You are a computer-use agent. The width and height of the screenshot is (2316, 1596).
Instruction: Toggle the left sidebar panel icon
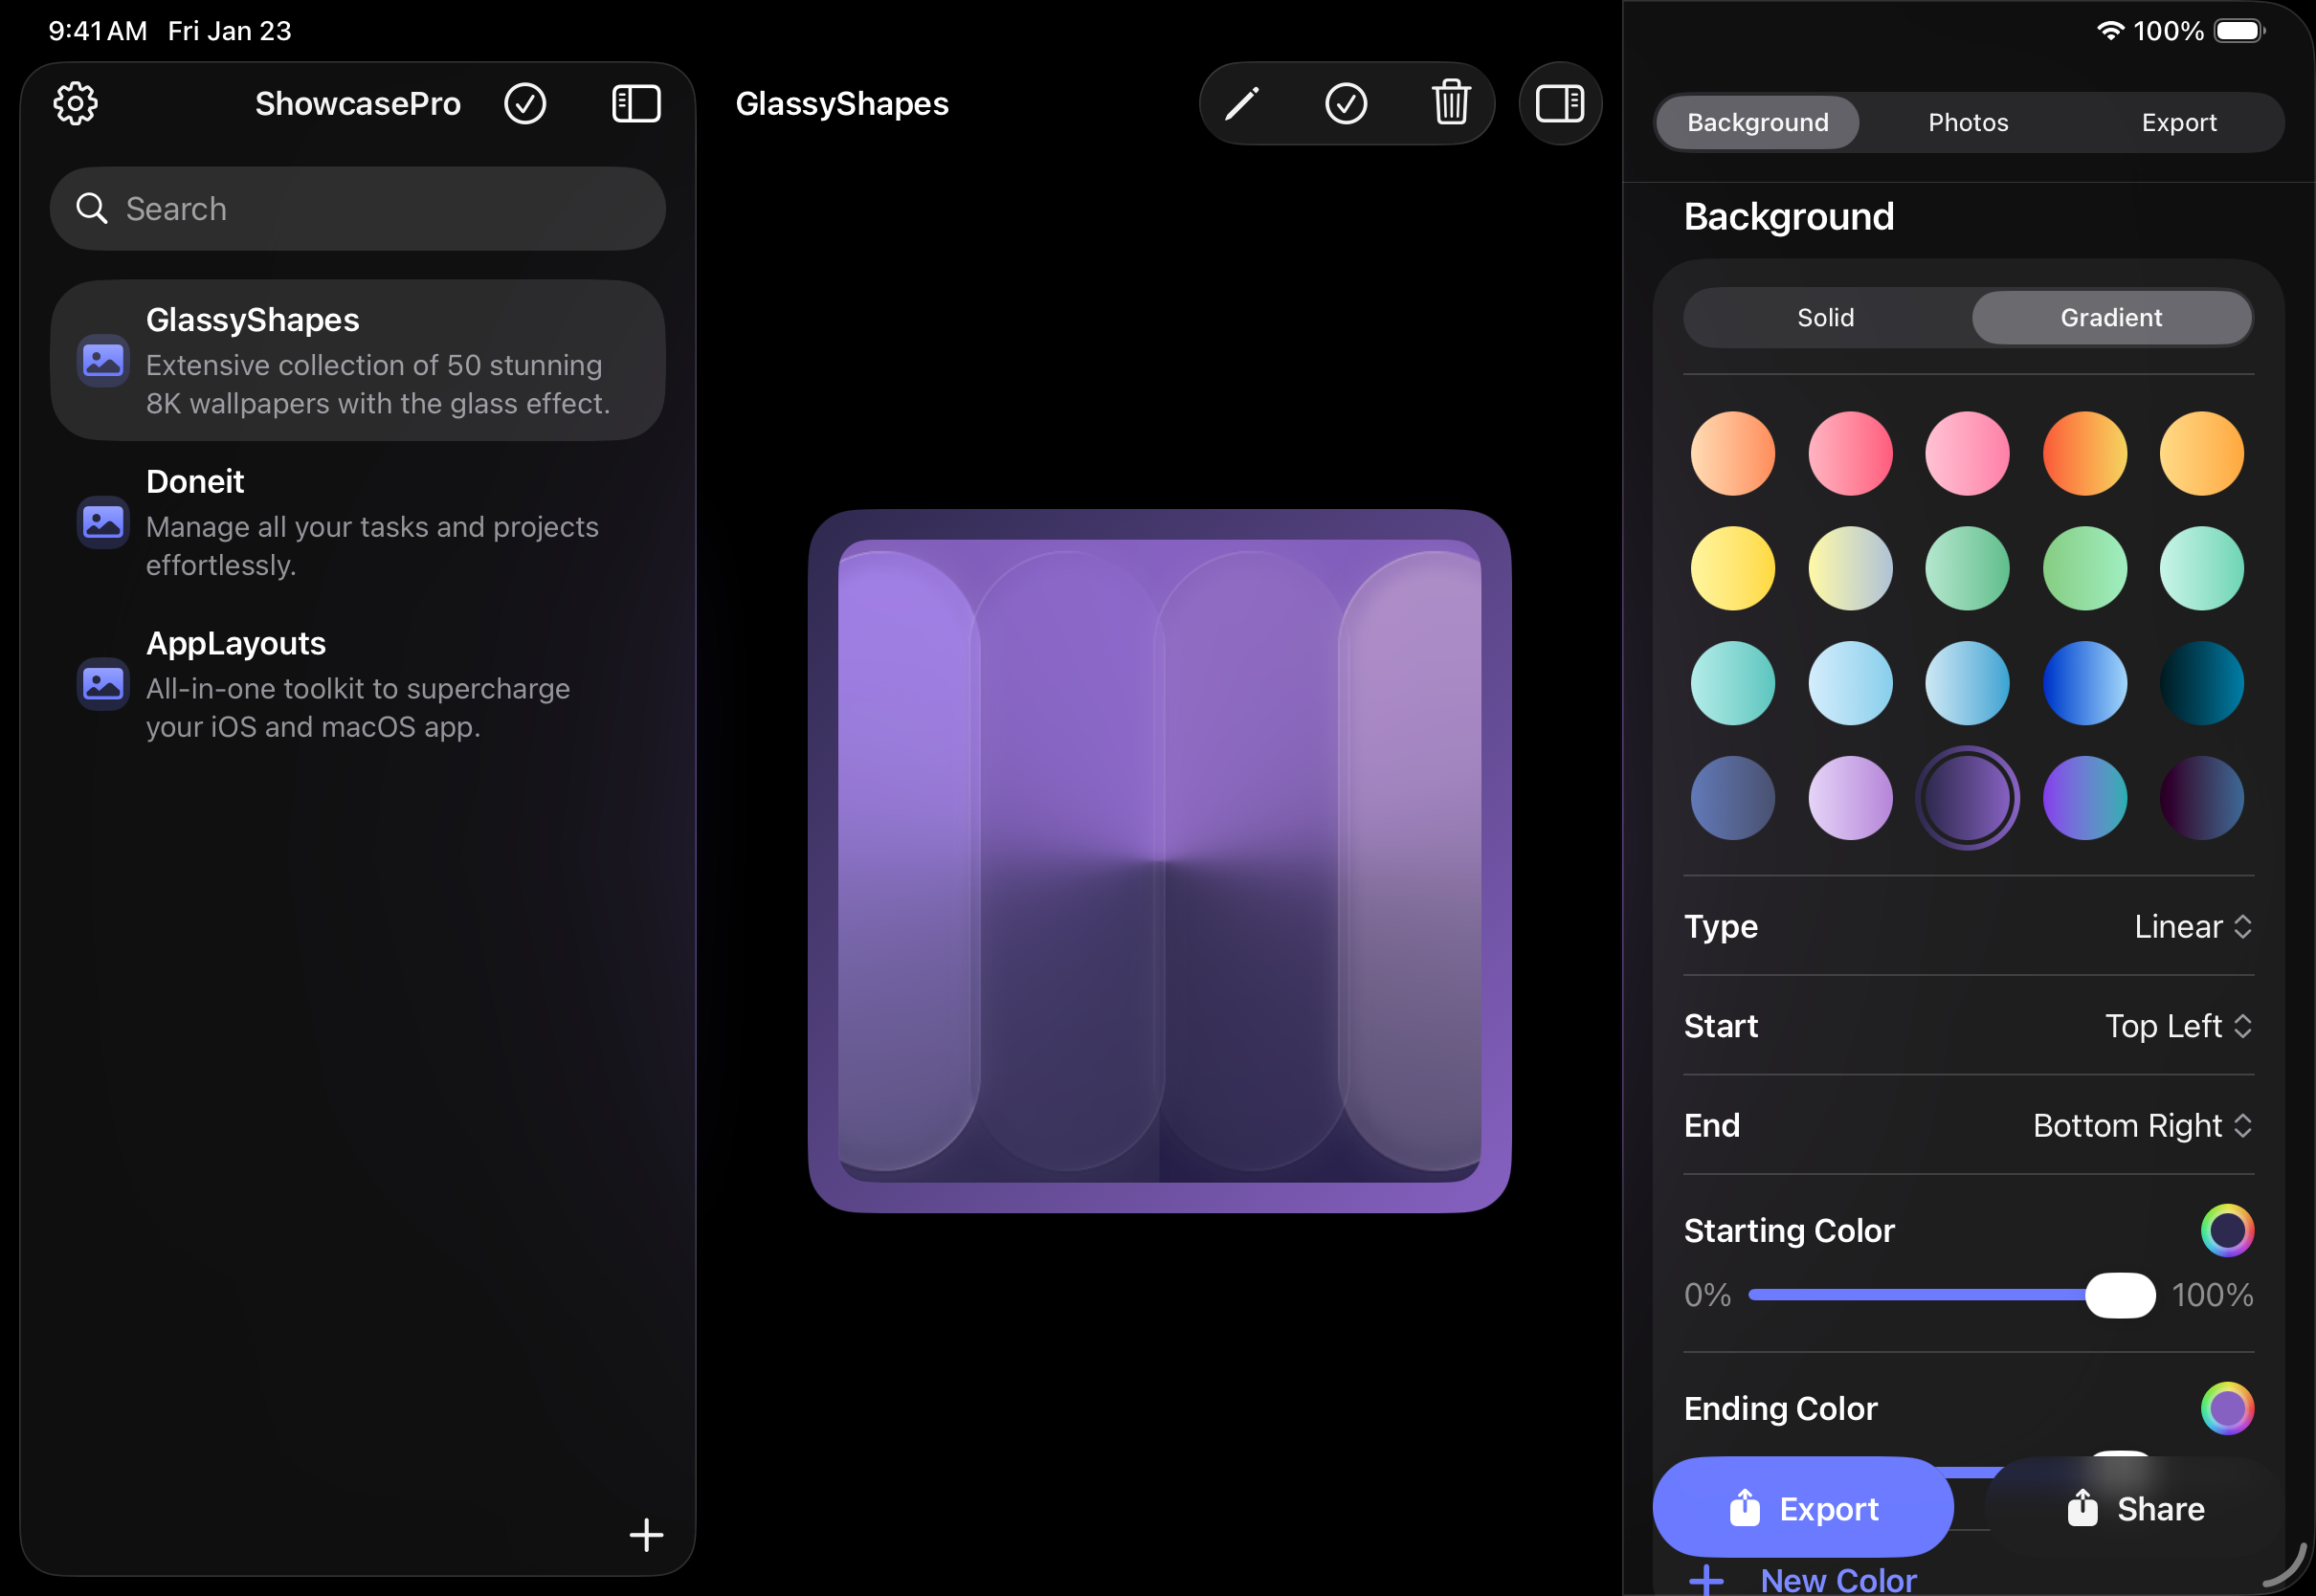(636, 103)
